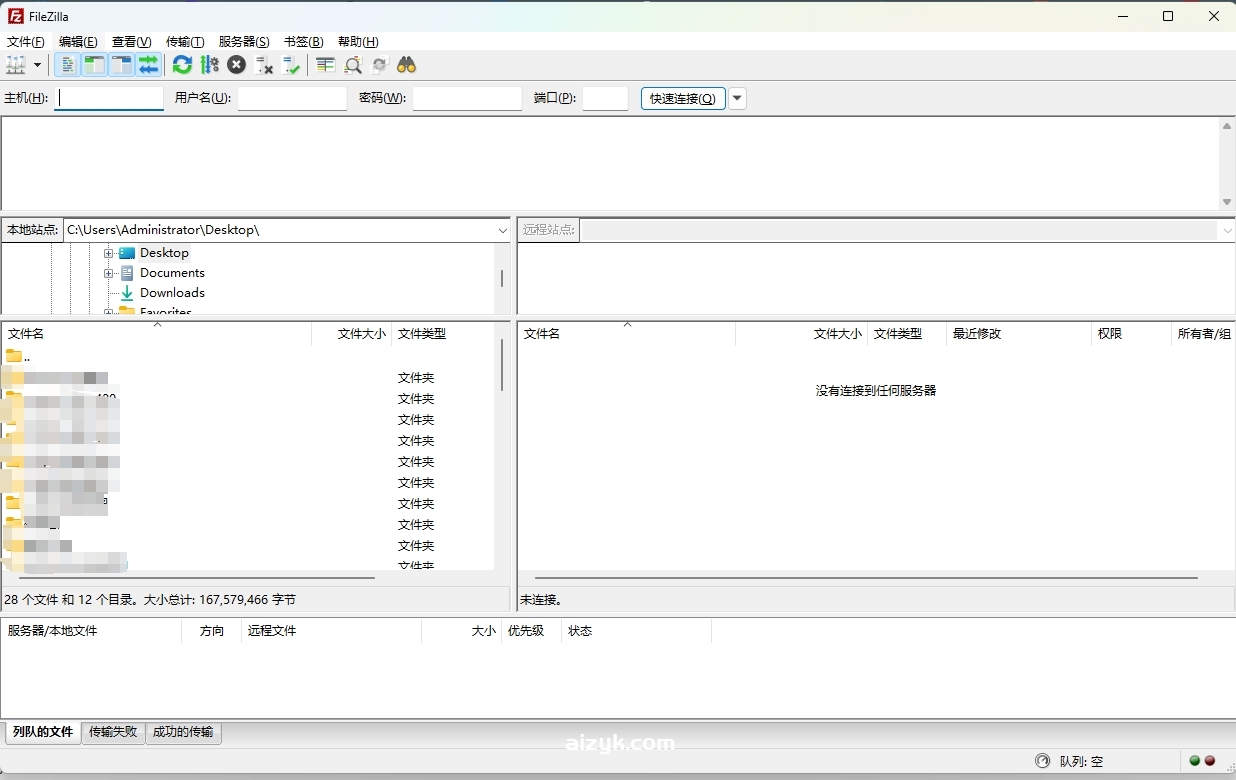Open the speed limits gauge icon
Screen dimensions: 1236x780
coord(210,65)
